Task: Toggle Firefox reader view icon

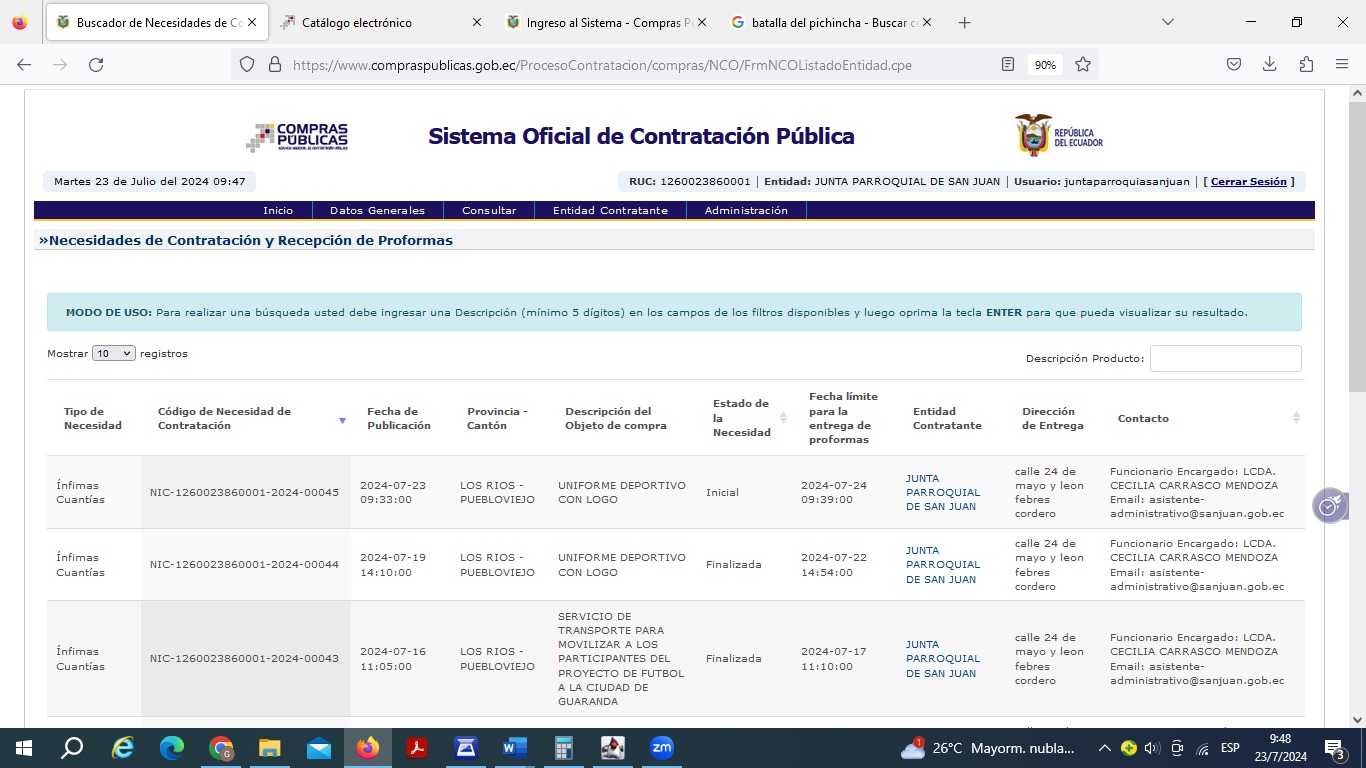Action: point(1008,64)
